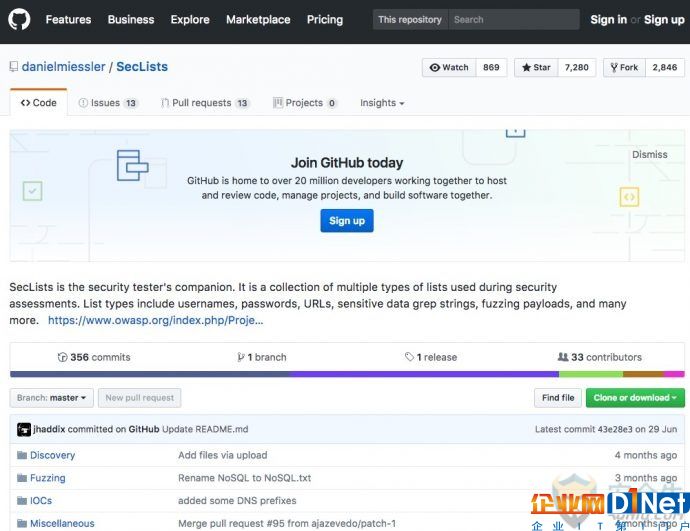Image resolution: width=690 pixels, height=531 pixels.
Task: Click the GitHub octocat logo
Action: pos(19,19)
